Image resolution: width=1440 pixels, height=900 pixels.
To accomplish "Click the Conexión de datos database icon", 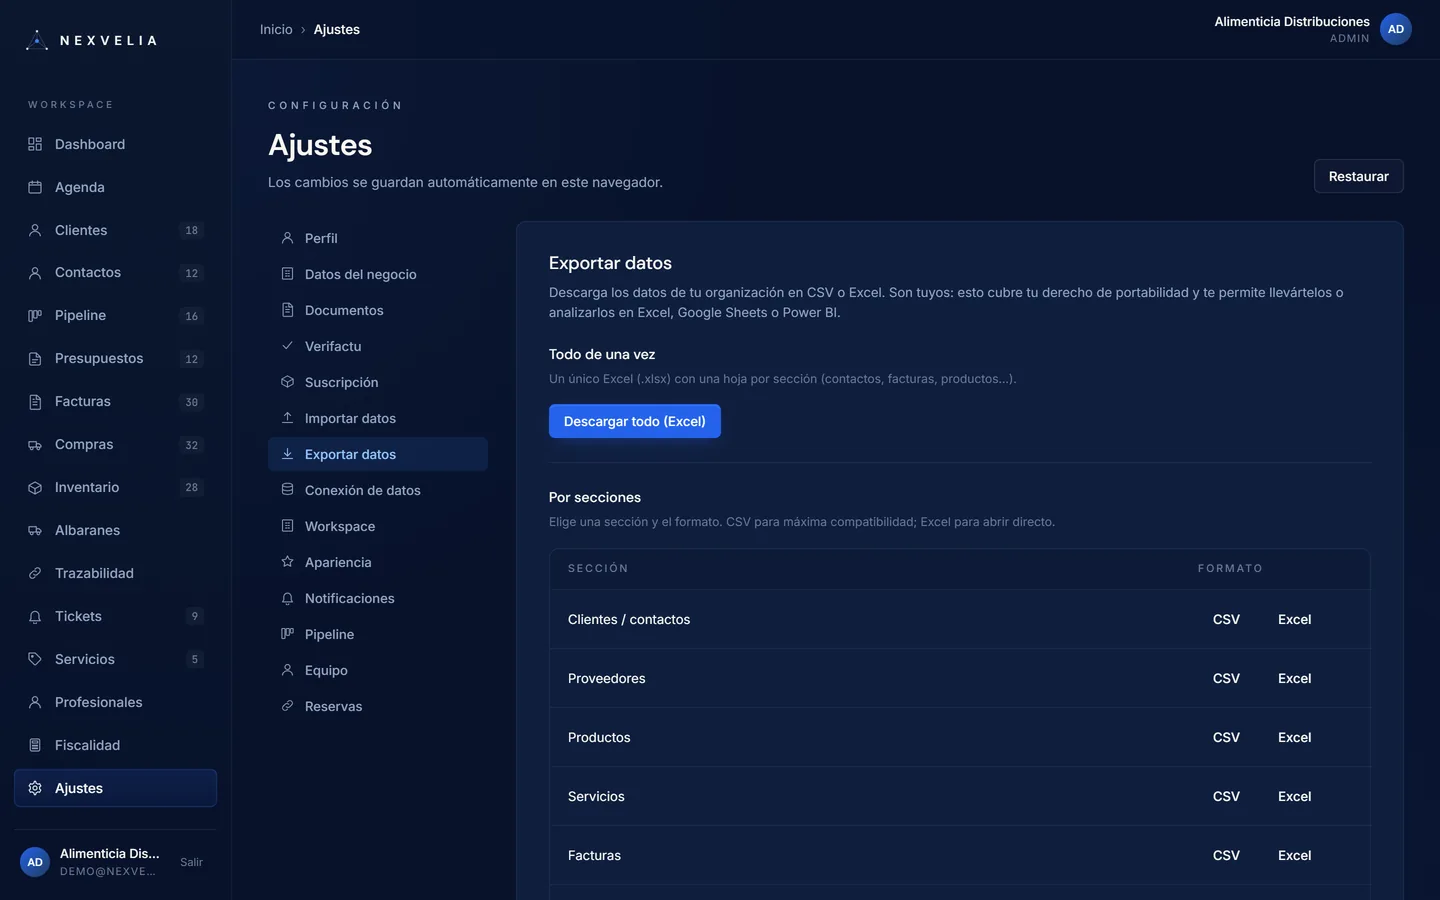I will [x=287, y=490].
